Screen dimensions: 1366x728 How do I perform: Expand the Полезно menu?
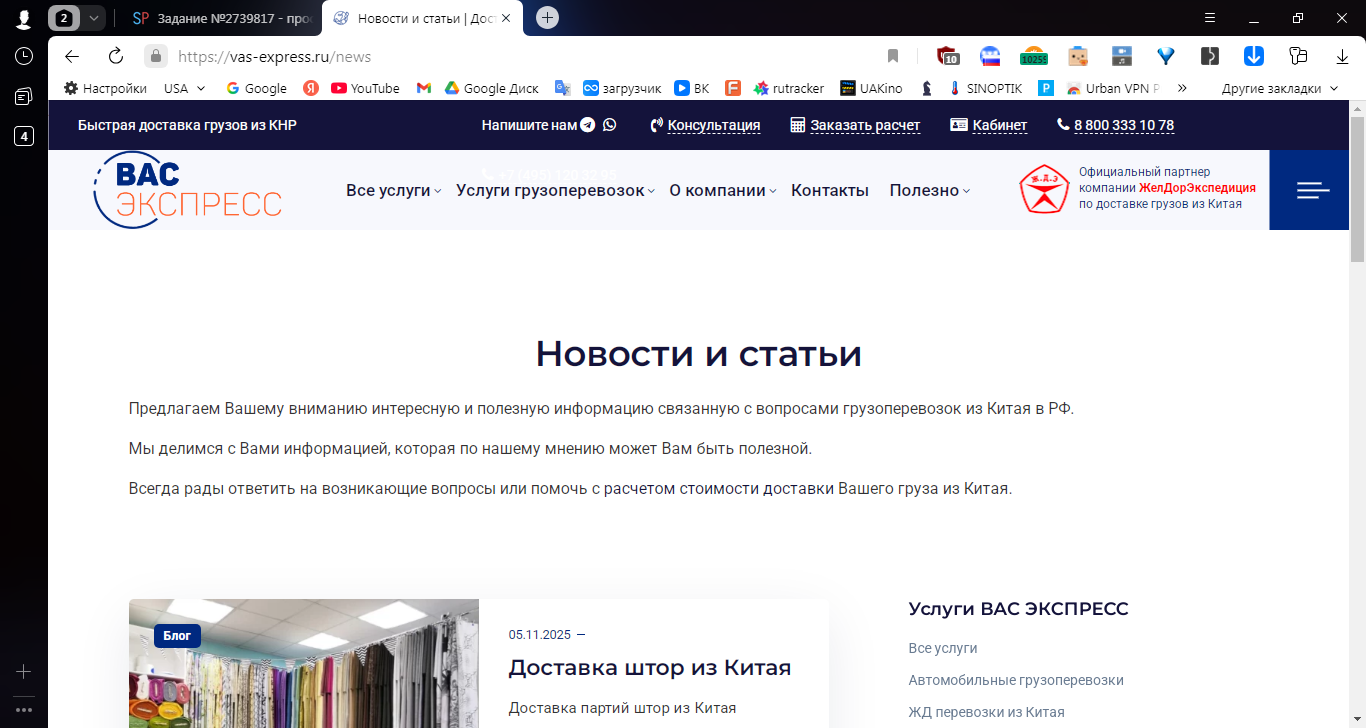coord(930,190)
